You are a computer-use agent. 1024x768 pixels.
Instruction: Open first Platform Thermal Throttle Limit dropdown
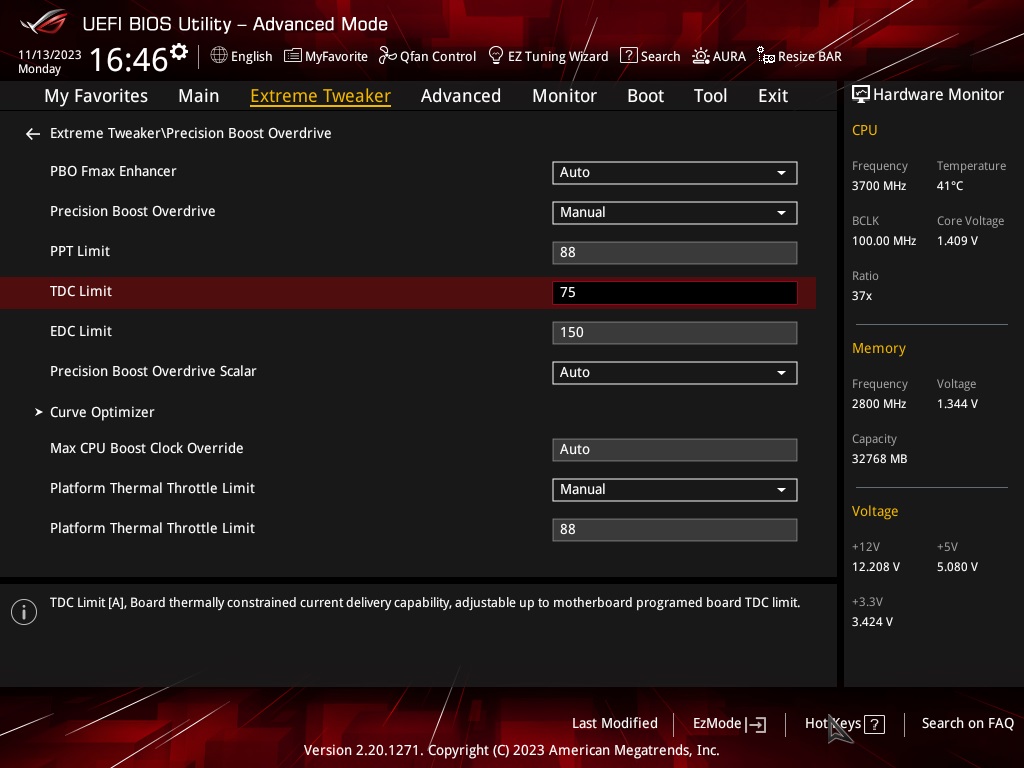coord(675,489)
